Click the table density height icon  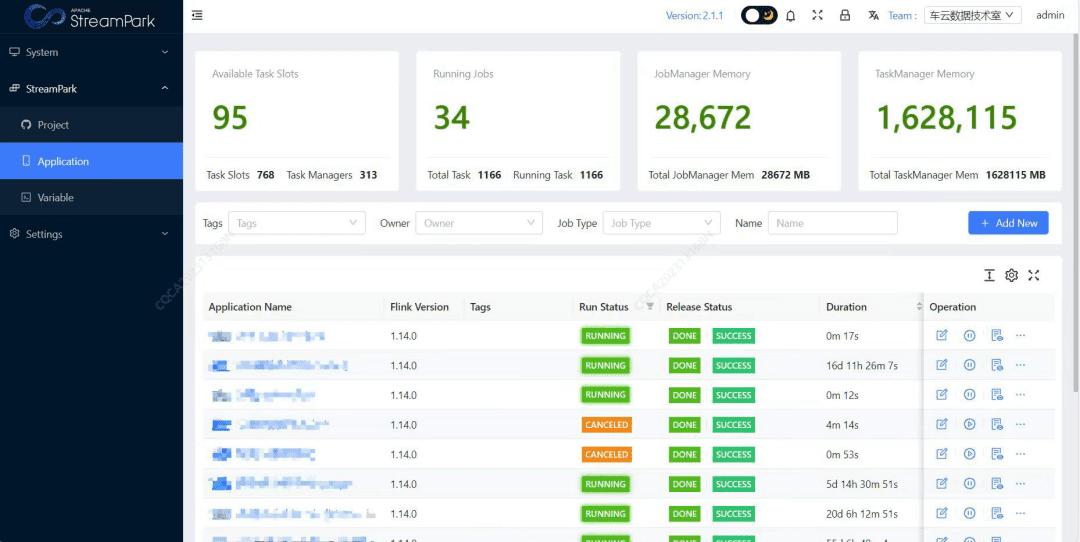989,275
